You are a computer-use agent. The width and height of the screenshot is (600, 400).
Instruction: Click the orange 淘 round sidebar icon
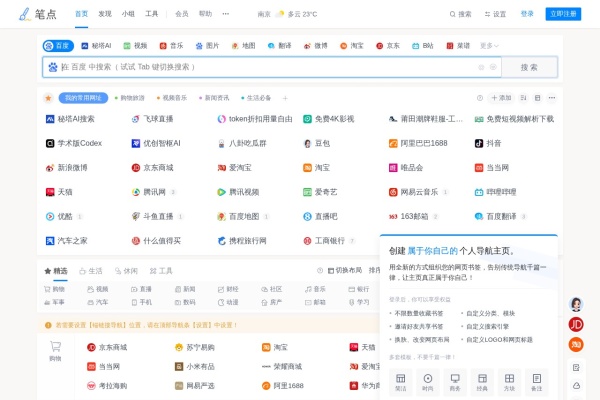[576, 344]
